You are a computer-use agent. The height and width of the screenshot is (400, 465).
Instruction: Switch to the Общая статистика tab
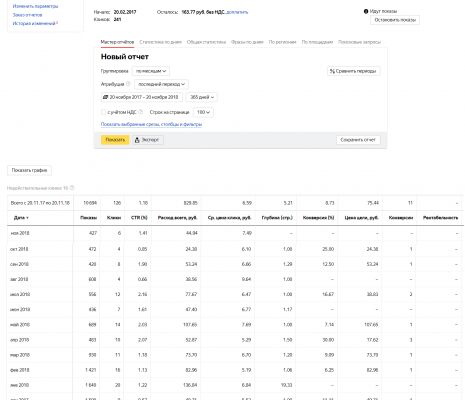tap(206, 42)
